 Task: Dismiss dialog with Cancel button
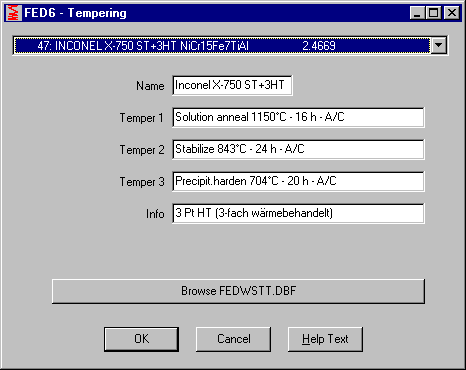233,339
